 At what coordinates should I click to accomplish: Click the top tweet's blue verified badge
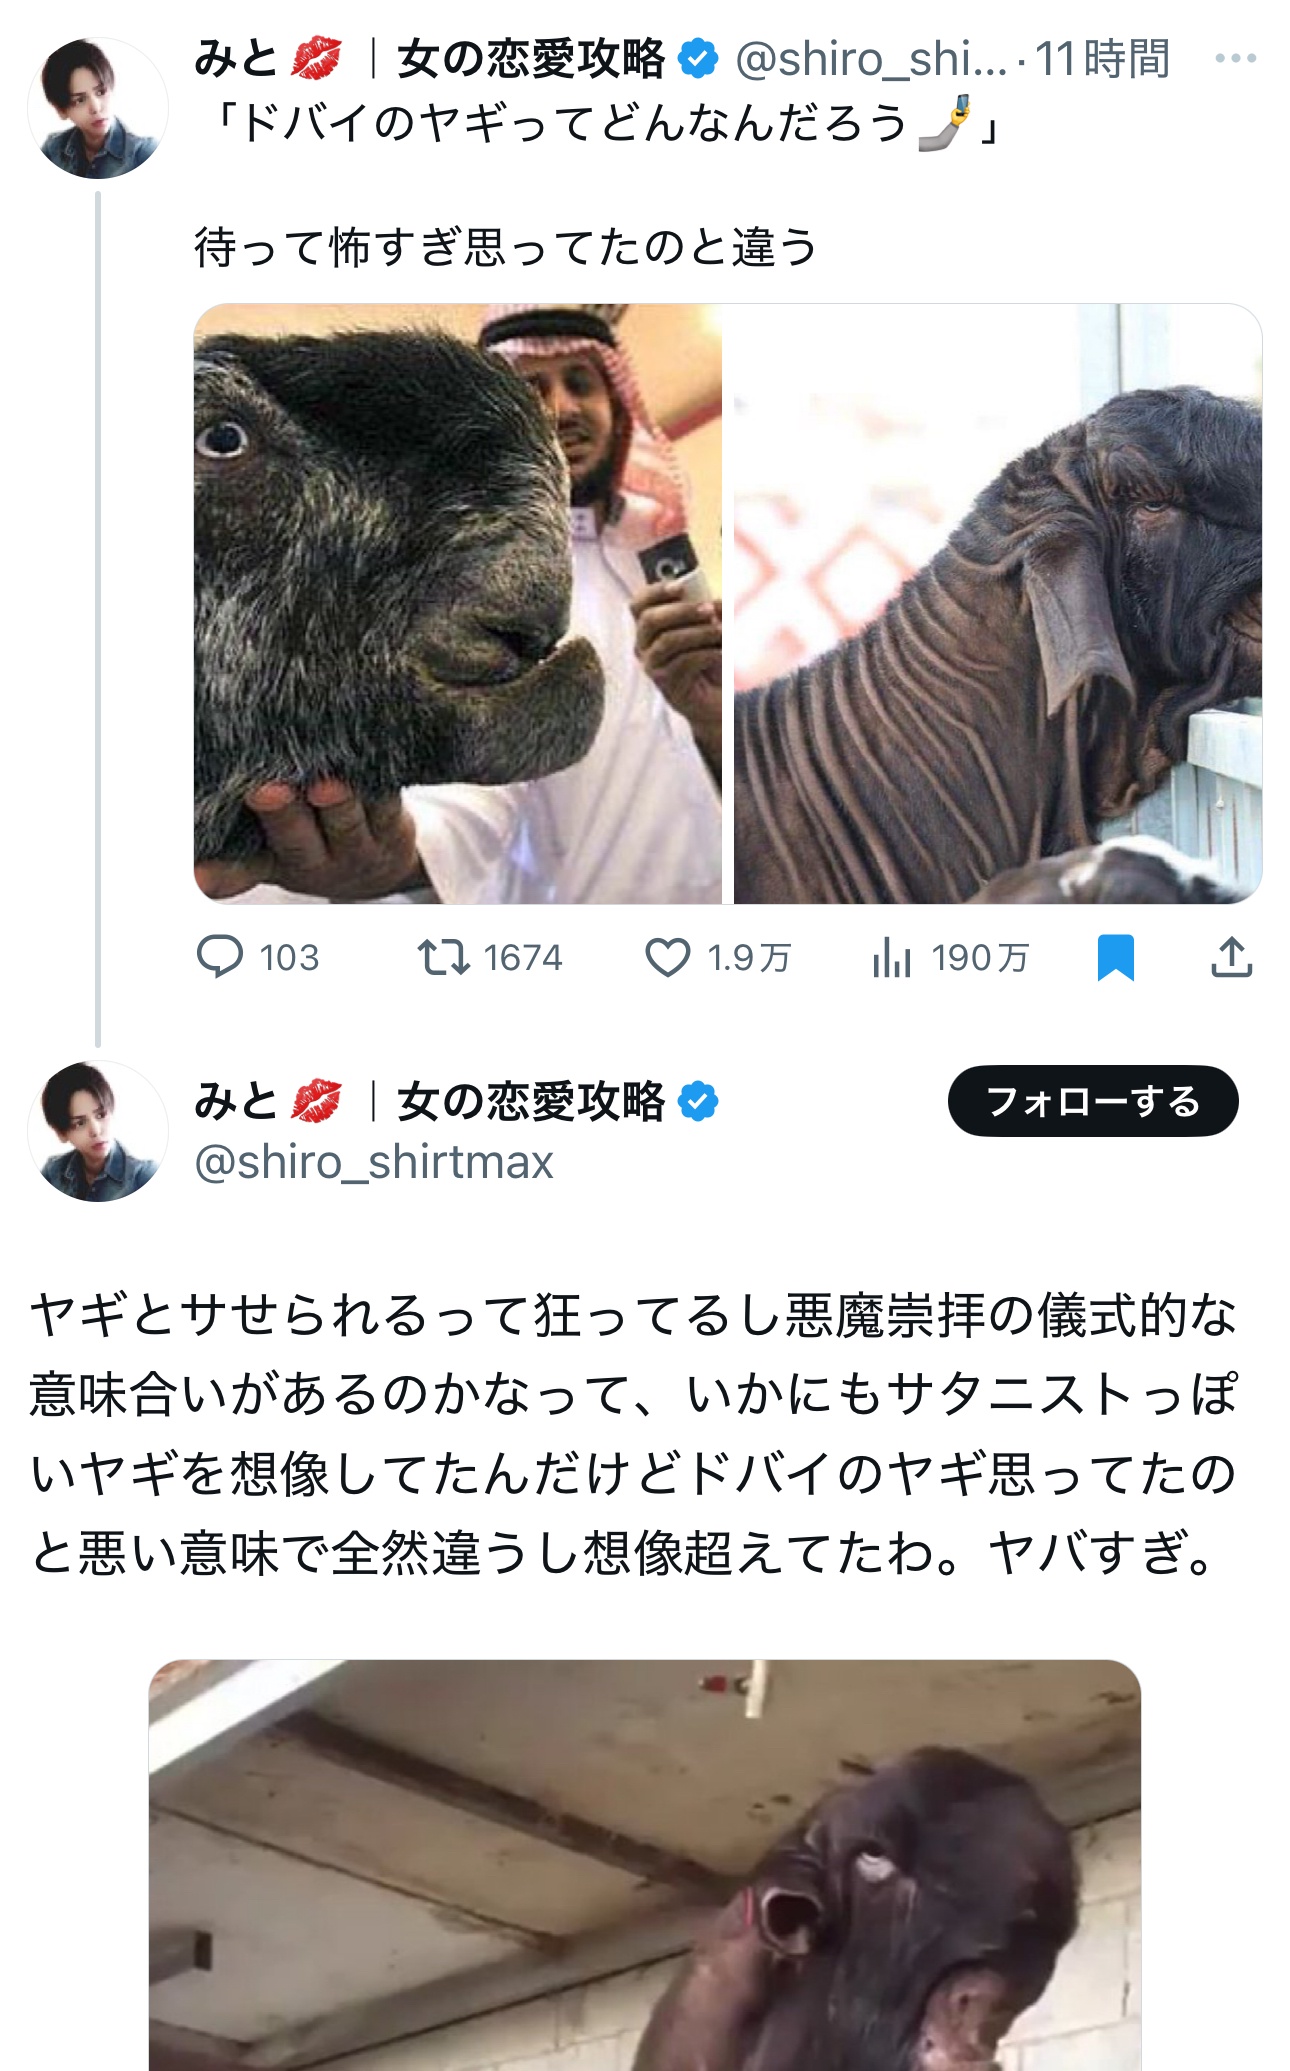[698, 59]
